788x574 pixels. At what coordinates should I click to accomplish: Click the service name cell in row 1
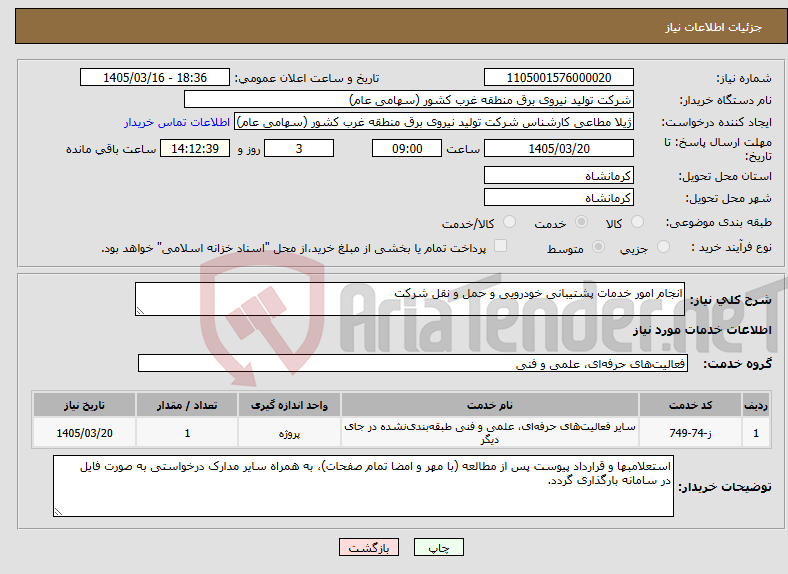pyautogui.click(x=489, y=433)
